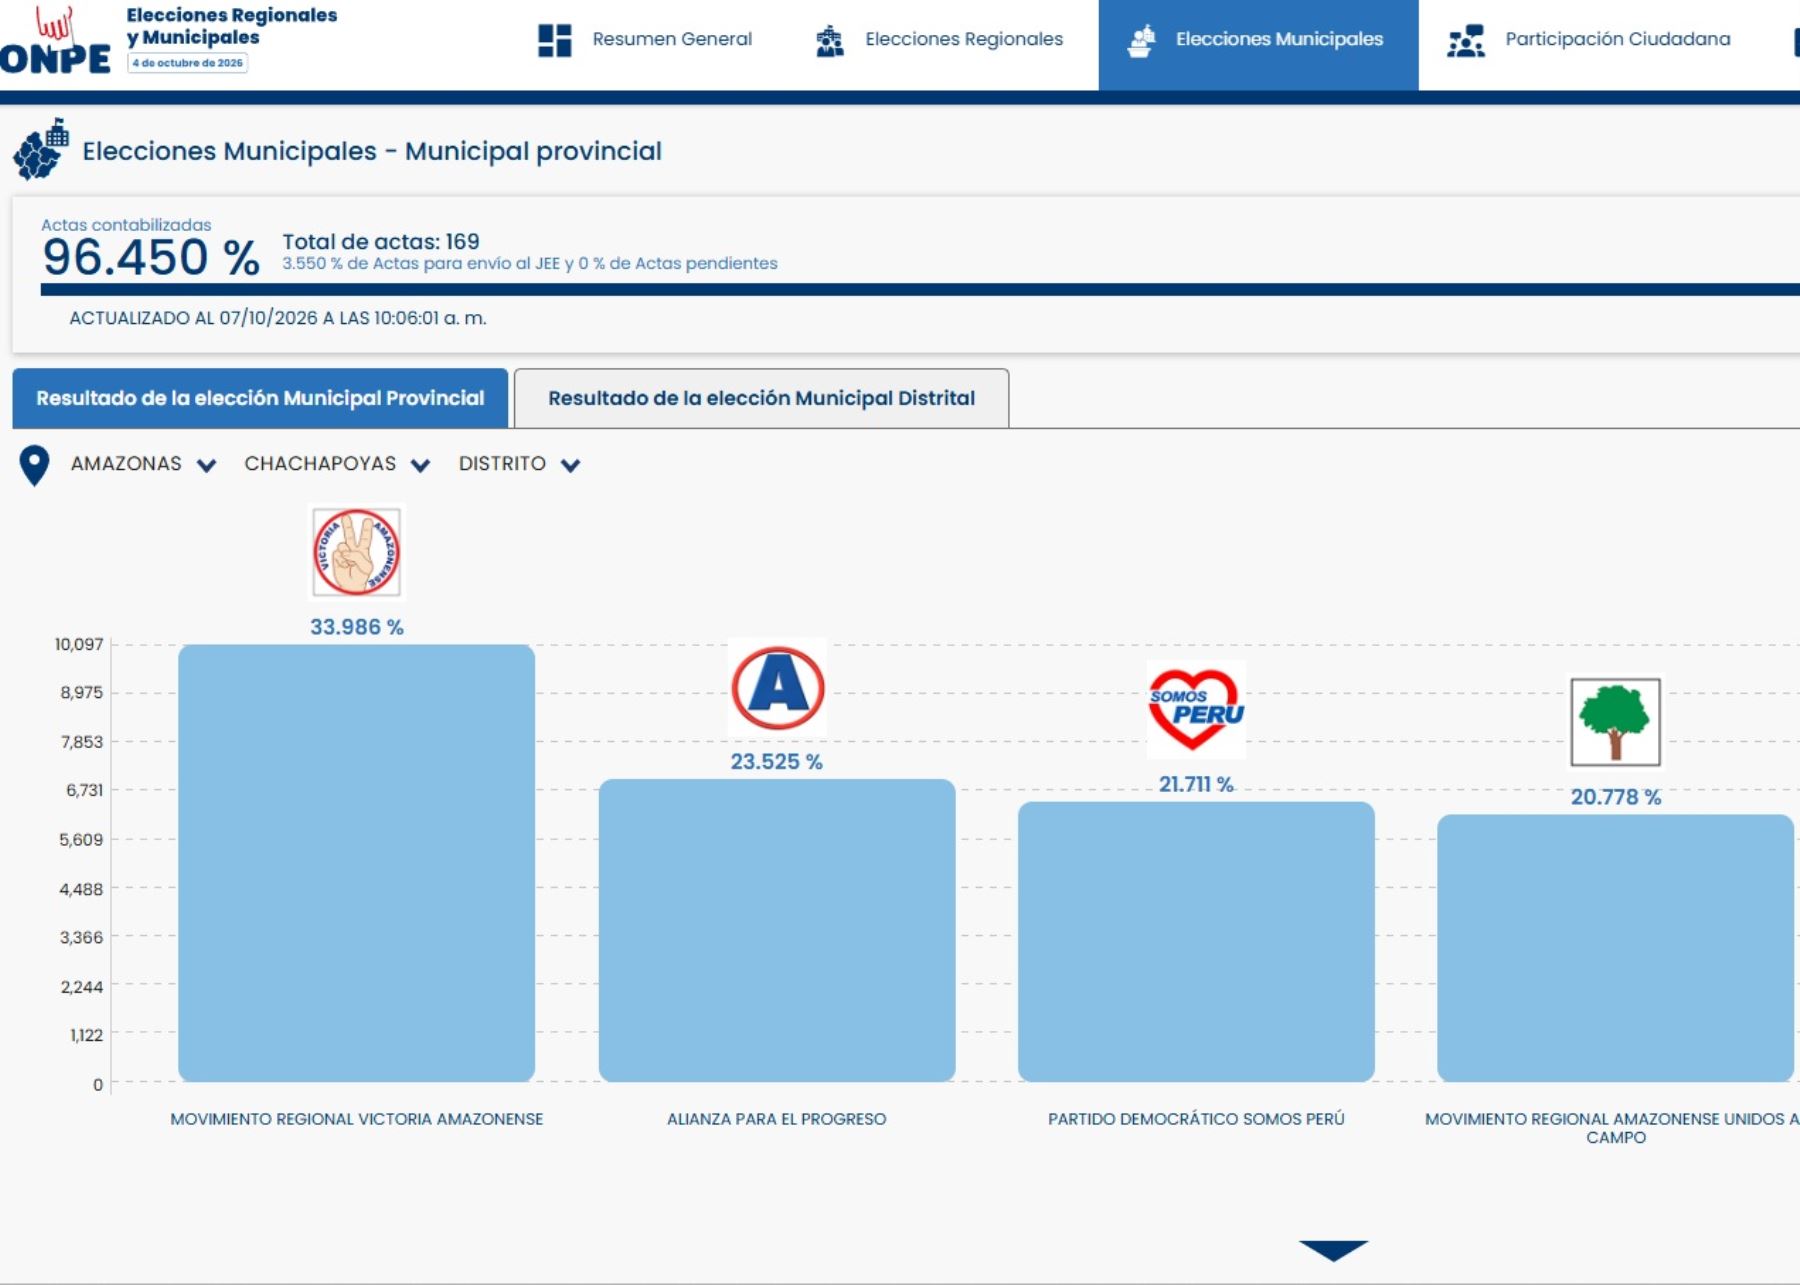Click the 96.450 % actas figure

point(151,257)
